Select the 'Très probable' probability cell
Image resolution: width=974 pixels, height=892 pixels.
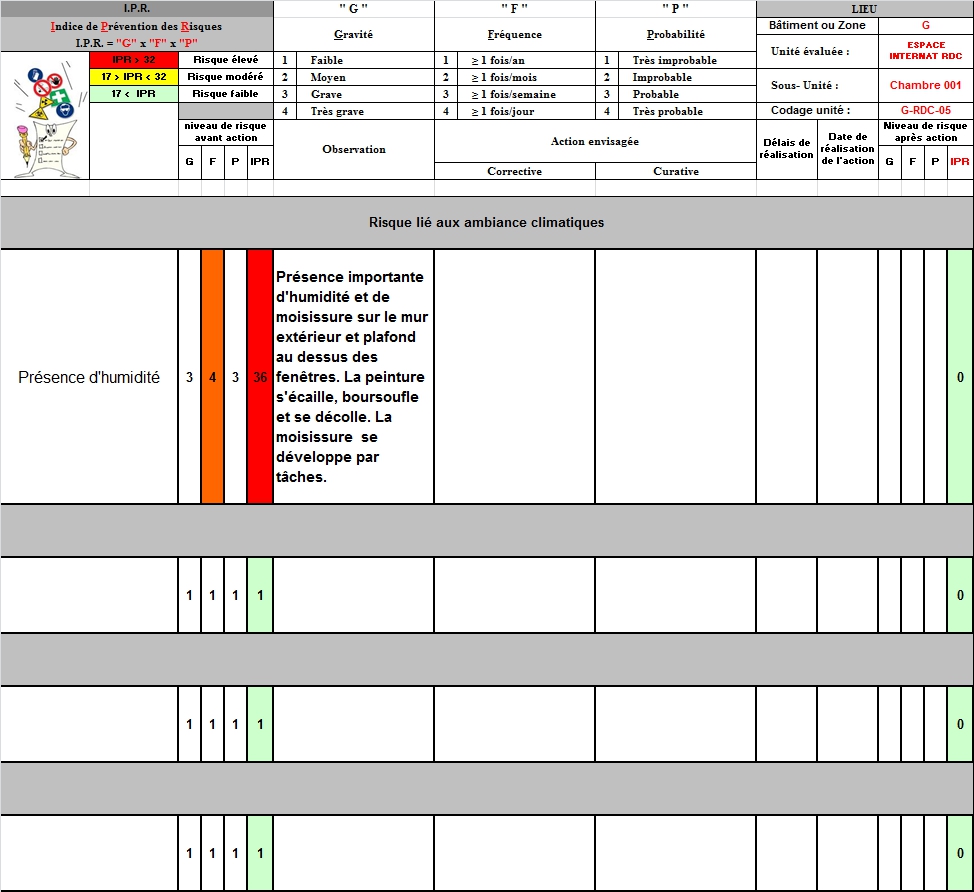pyautogui.click(x=676, y=111)
